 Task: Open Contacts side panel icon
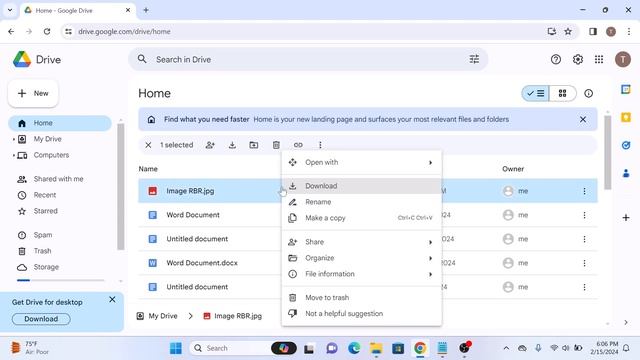[x=626, y=173]
